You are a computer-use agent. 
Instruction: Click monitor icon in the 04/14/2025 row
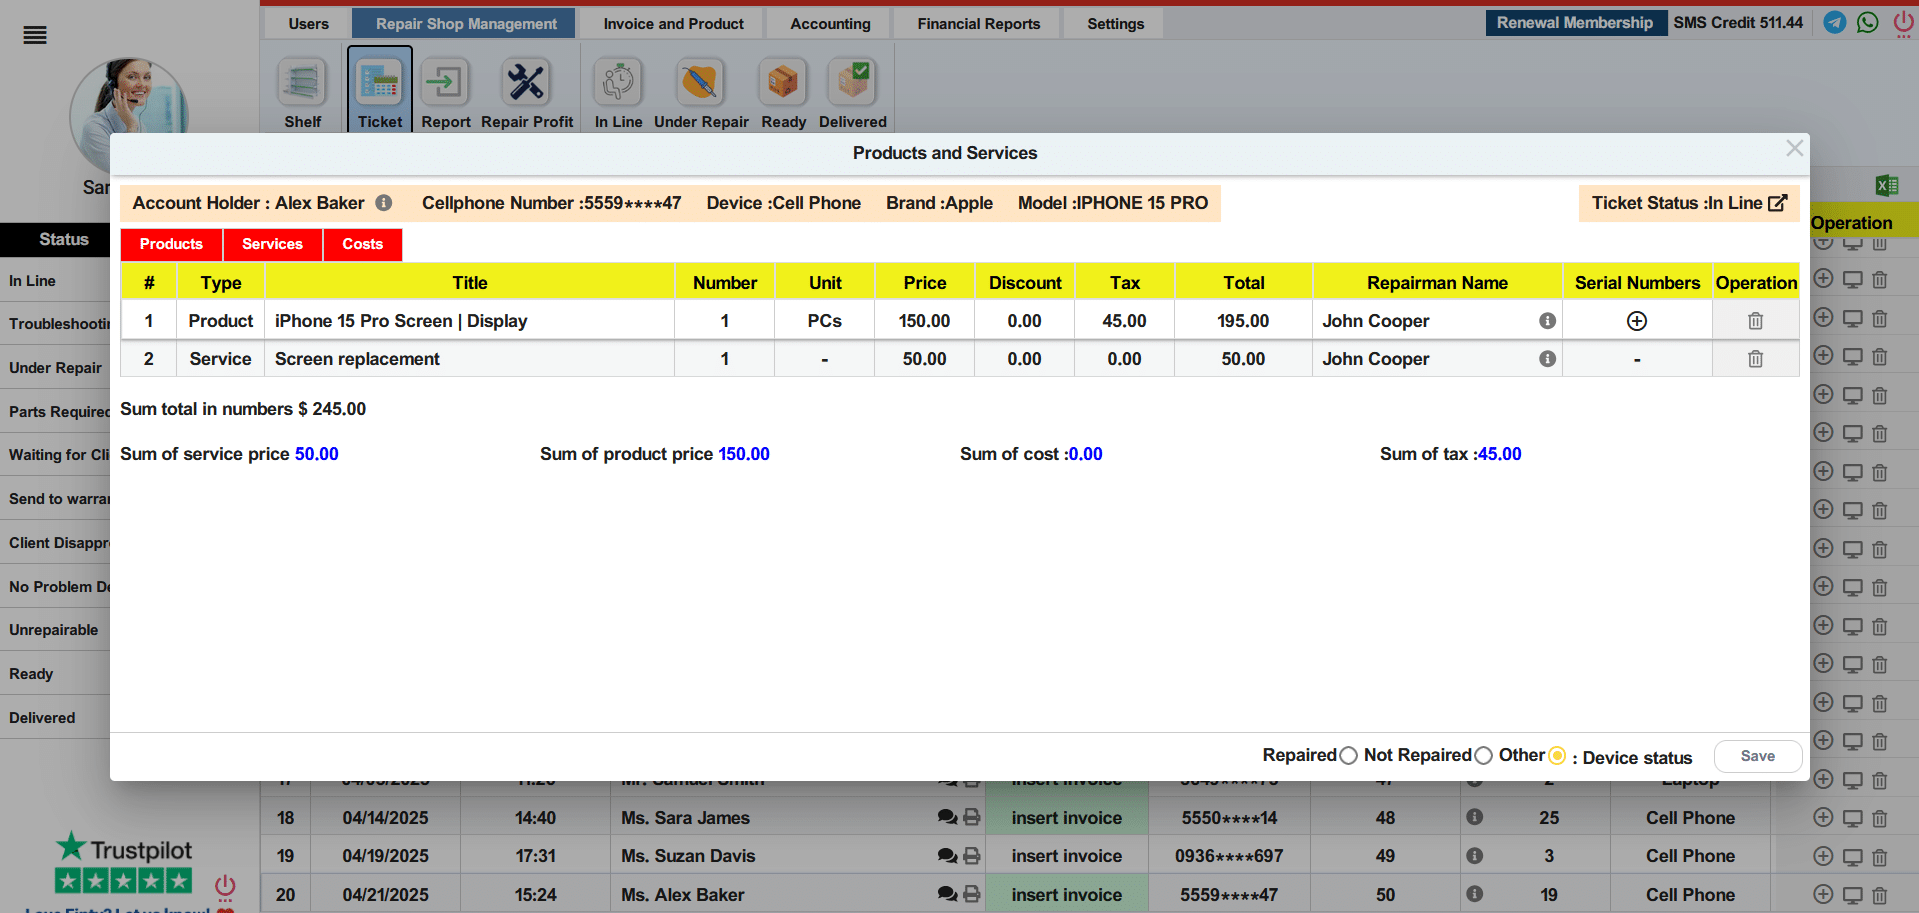[x=1853, y=818]
